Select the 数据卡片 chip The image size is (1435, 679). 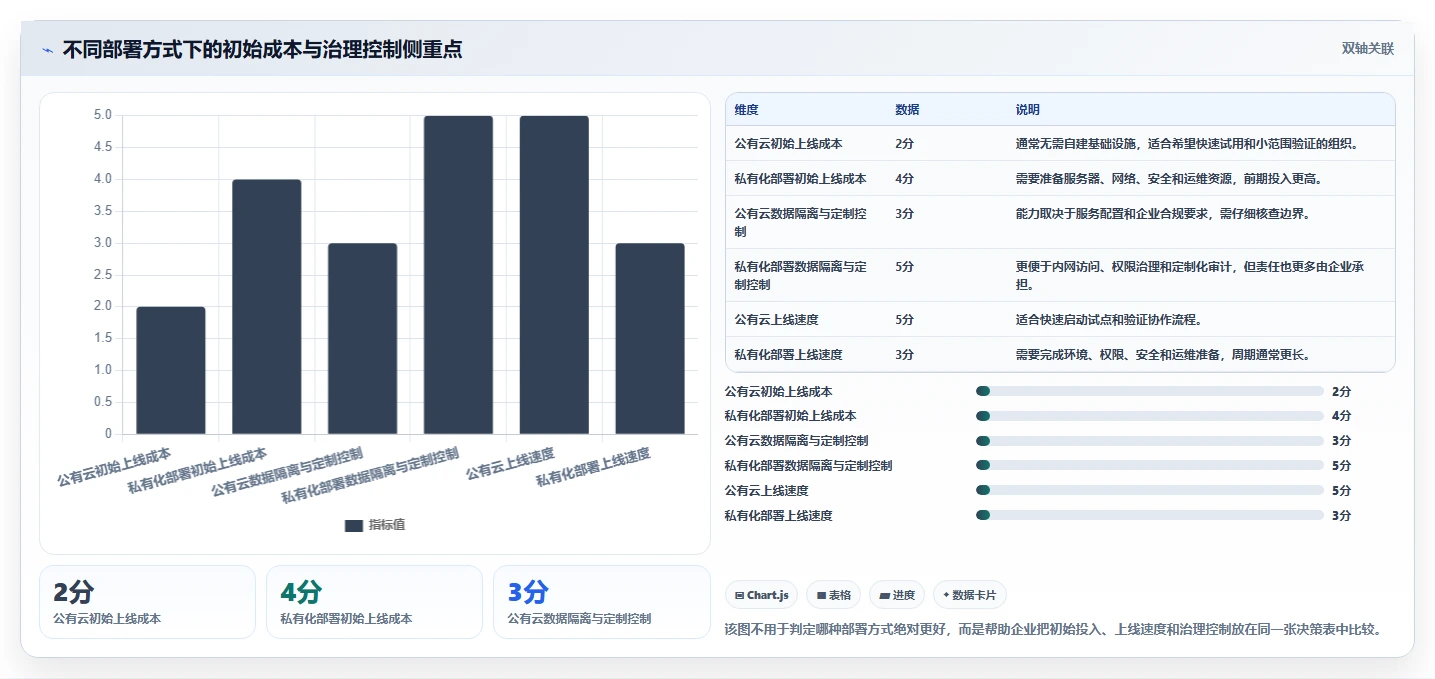[x=969, y=595]
